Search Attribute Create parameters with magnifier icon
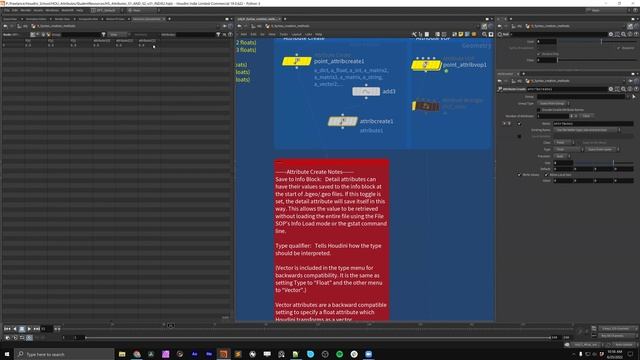Image resolution: width=640 pixels, height=360 pixels. (623, 89)
